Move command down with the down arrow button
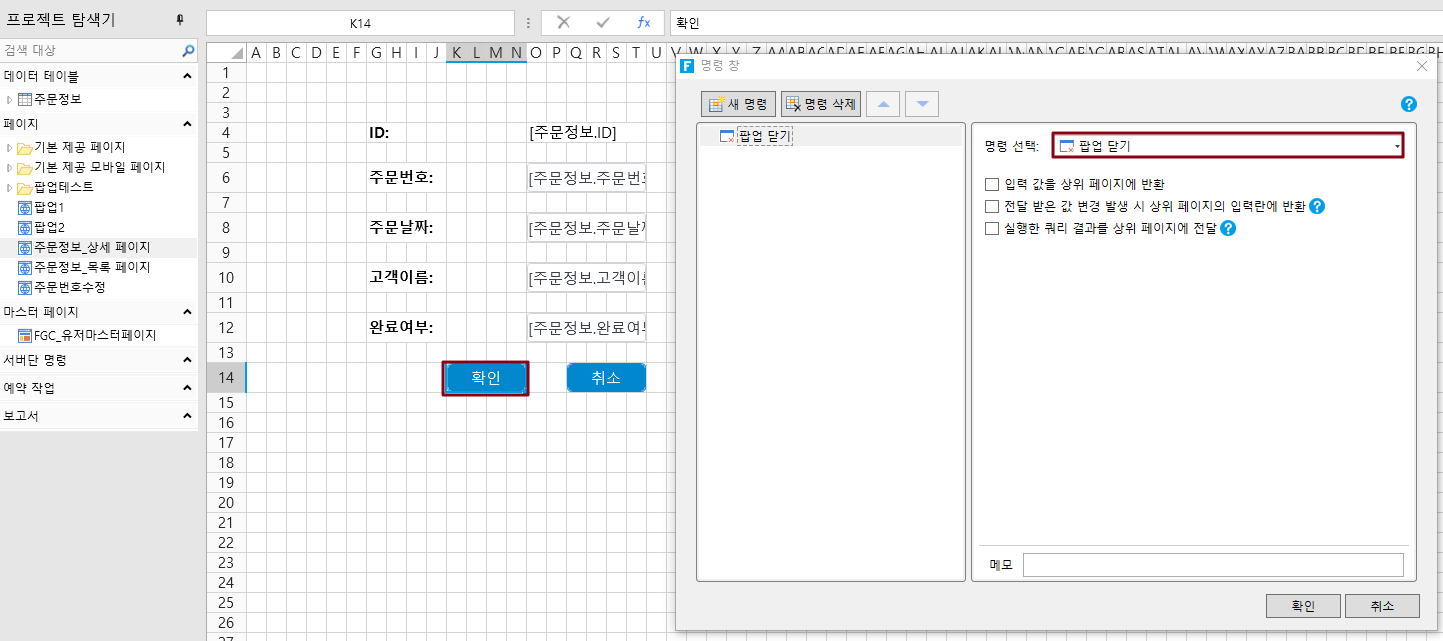The height and width of the screenshot is (641, 1443). click(x=922, y=104)
